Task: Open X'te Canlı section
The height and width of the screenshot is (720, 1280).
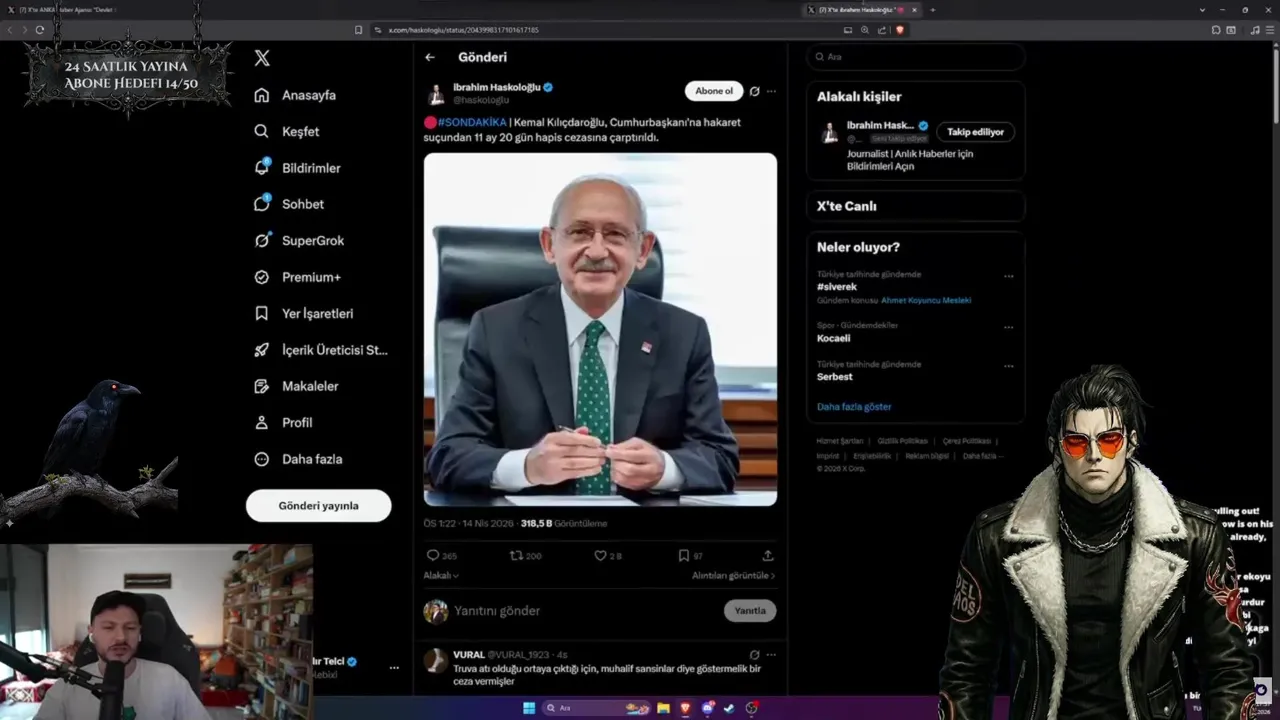Action: click(915, 206)
